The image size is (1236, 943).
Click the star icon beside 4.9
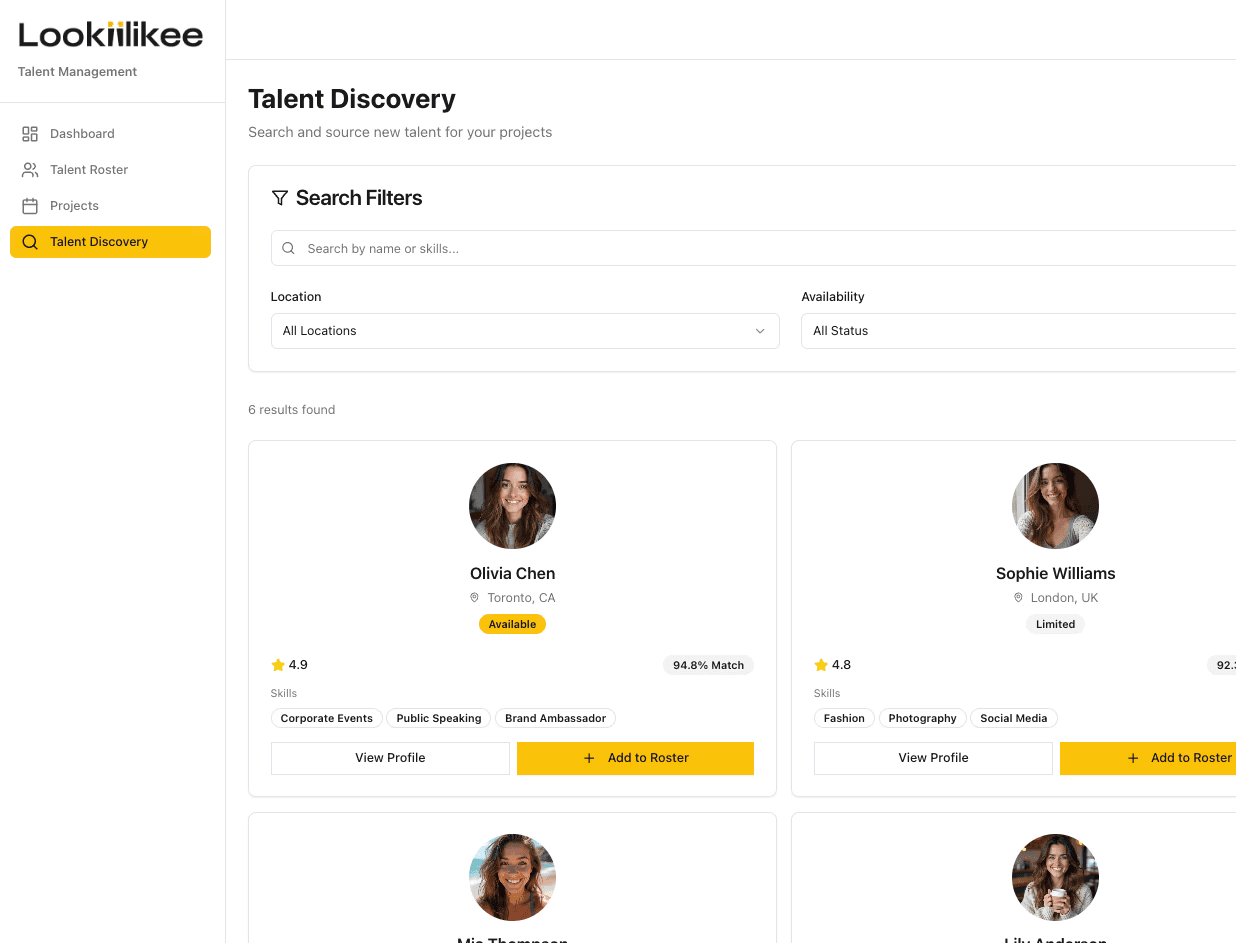coord(278,664)
